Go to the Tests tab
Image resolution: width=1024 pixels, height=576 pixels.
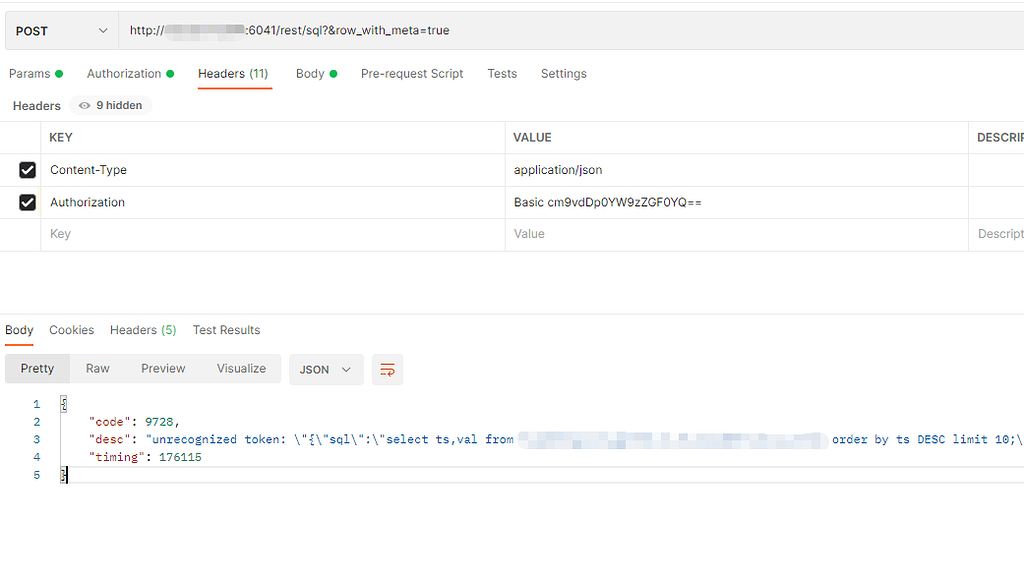[502, 74]
